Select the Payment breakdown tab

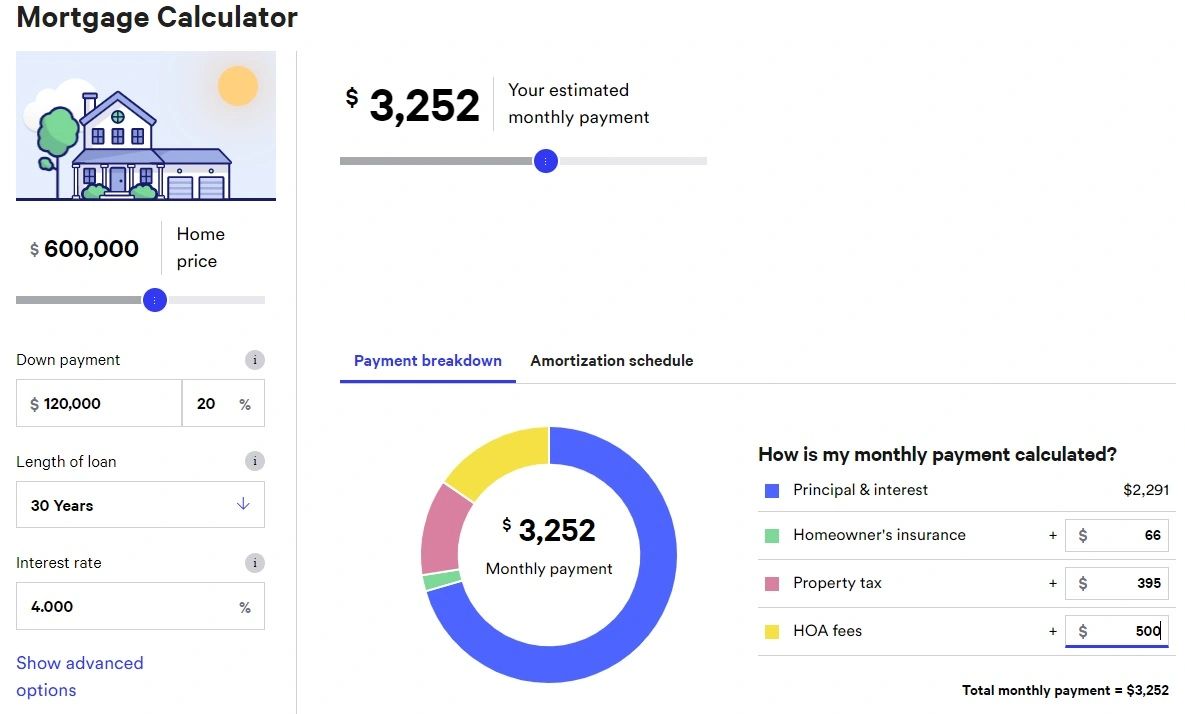pyautogui.click(x=428, y=361)
